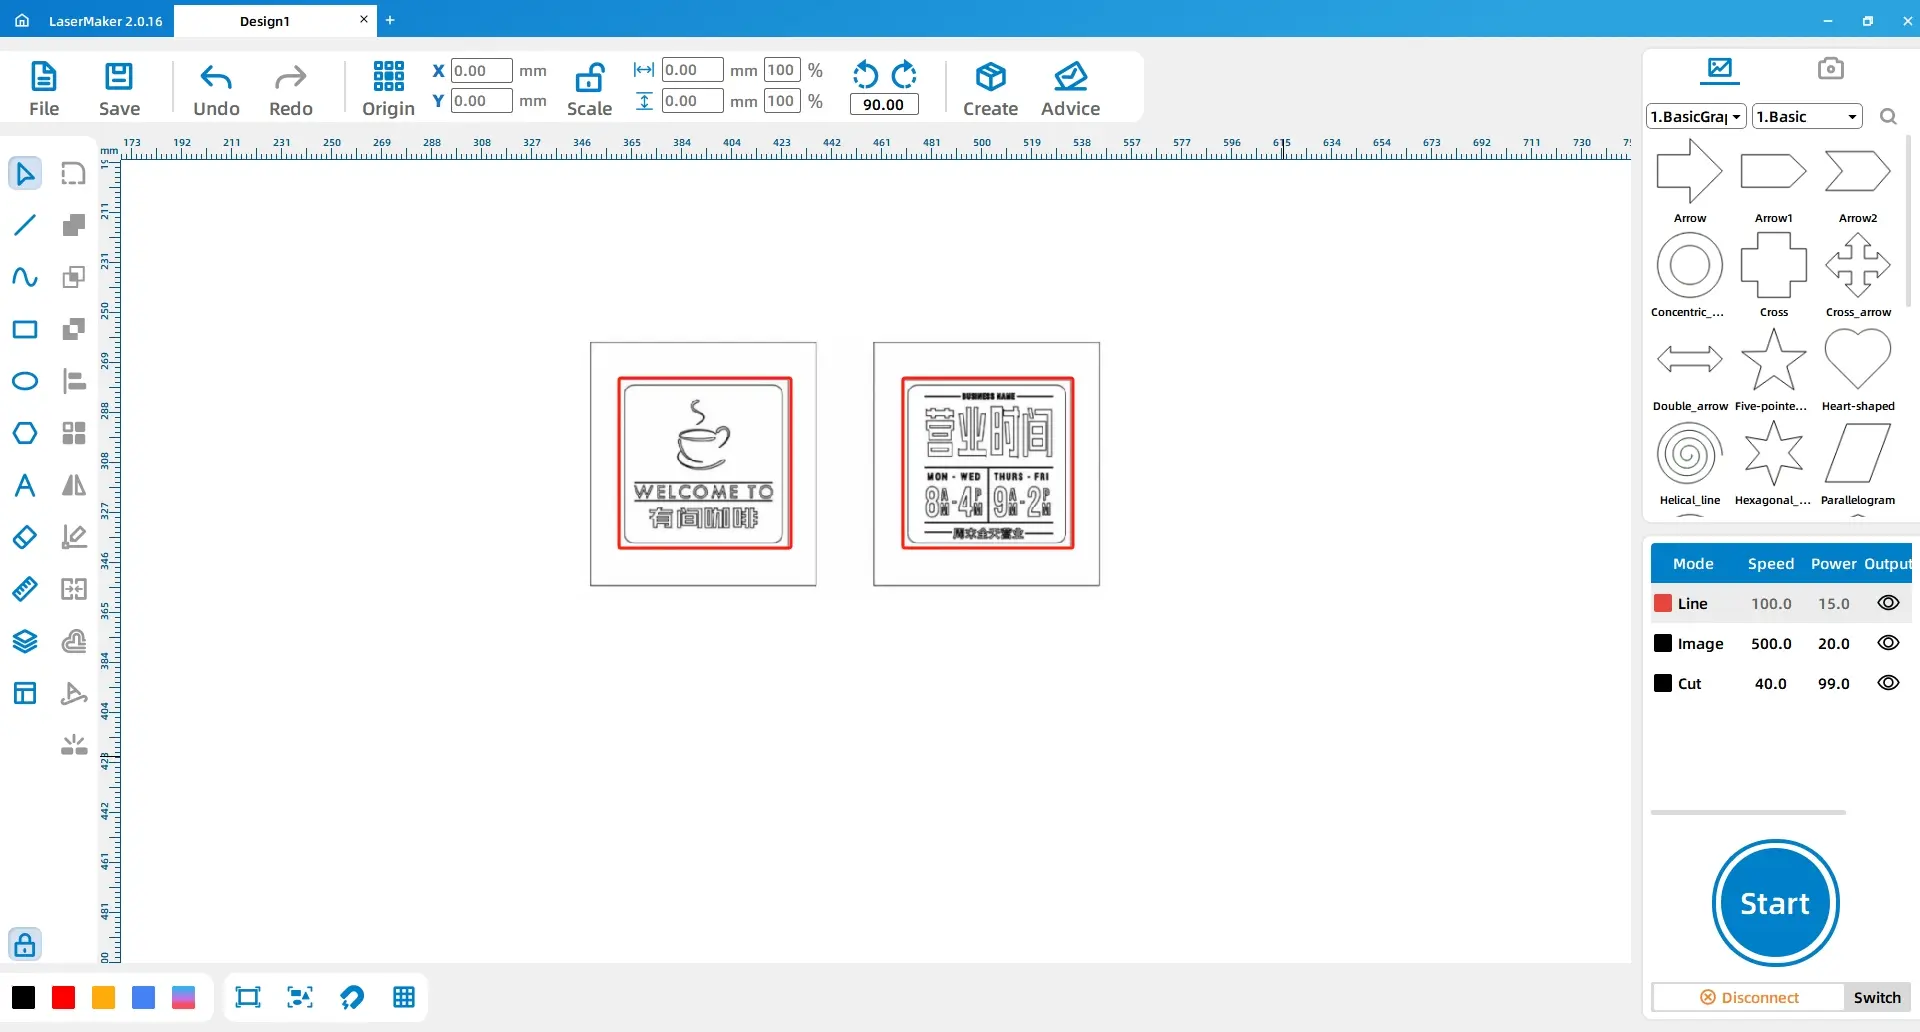Viewport: 1920px width, 1032px height.
Task: Select the pointer selection tool
Action: [x=25, y=173]
